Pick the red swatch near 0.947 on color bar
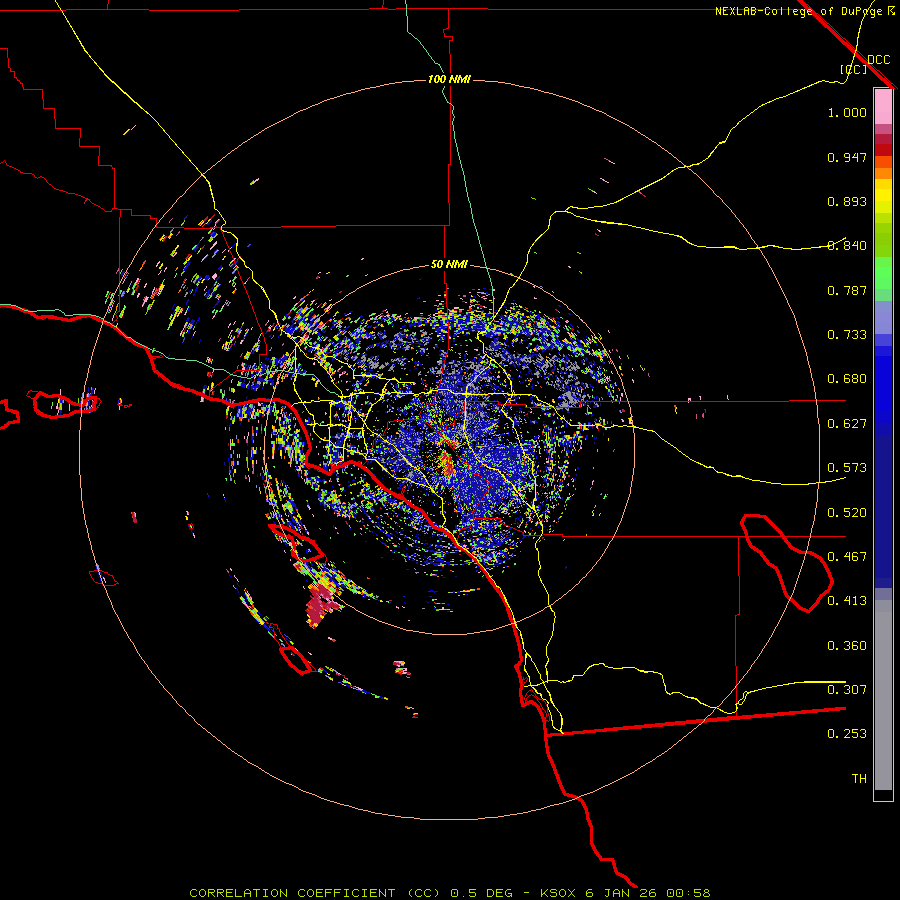Image resolution: width=900 pixels, height=900 pixels. (x=883, y=150)
